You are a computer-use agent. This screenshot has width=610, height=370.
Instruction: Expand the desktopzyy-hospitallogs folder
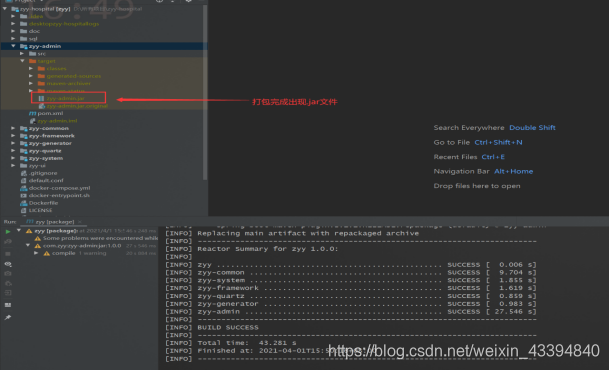[x=13, y=24]
